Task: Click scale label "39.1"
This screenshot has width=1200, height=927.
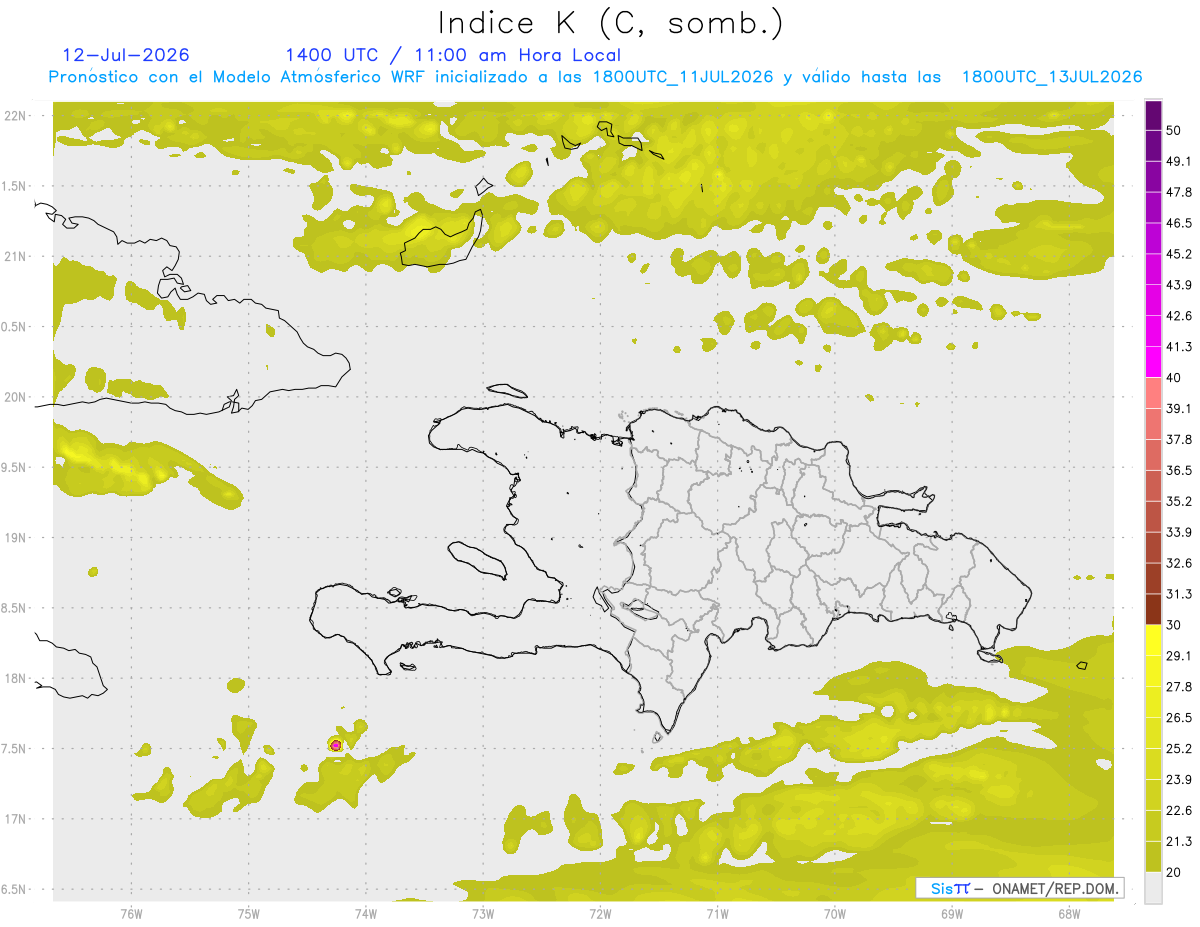Action: (1179, 408)
